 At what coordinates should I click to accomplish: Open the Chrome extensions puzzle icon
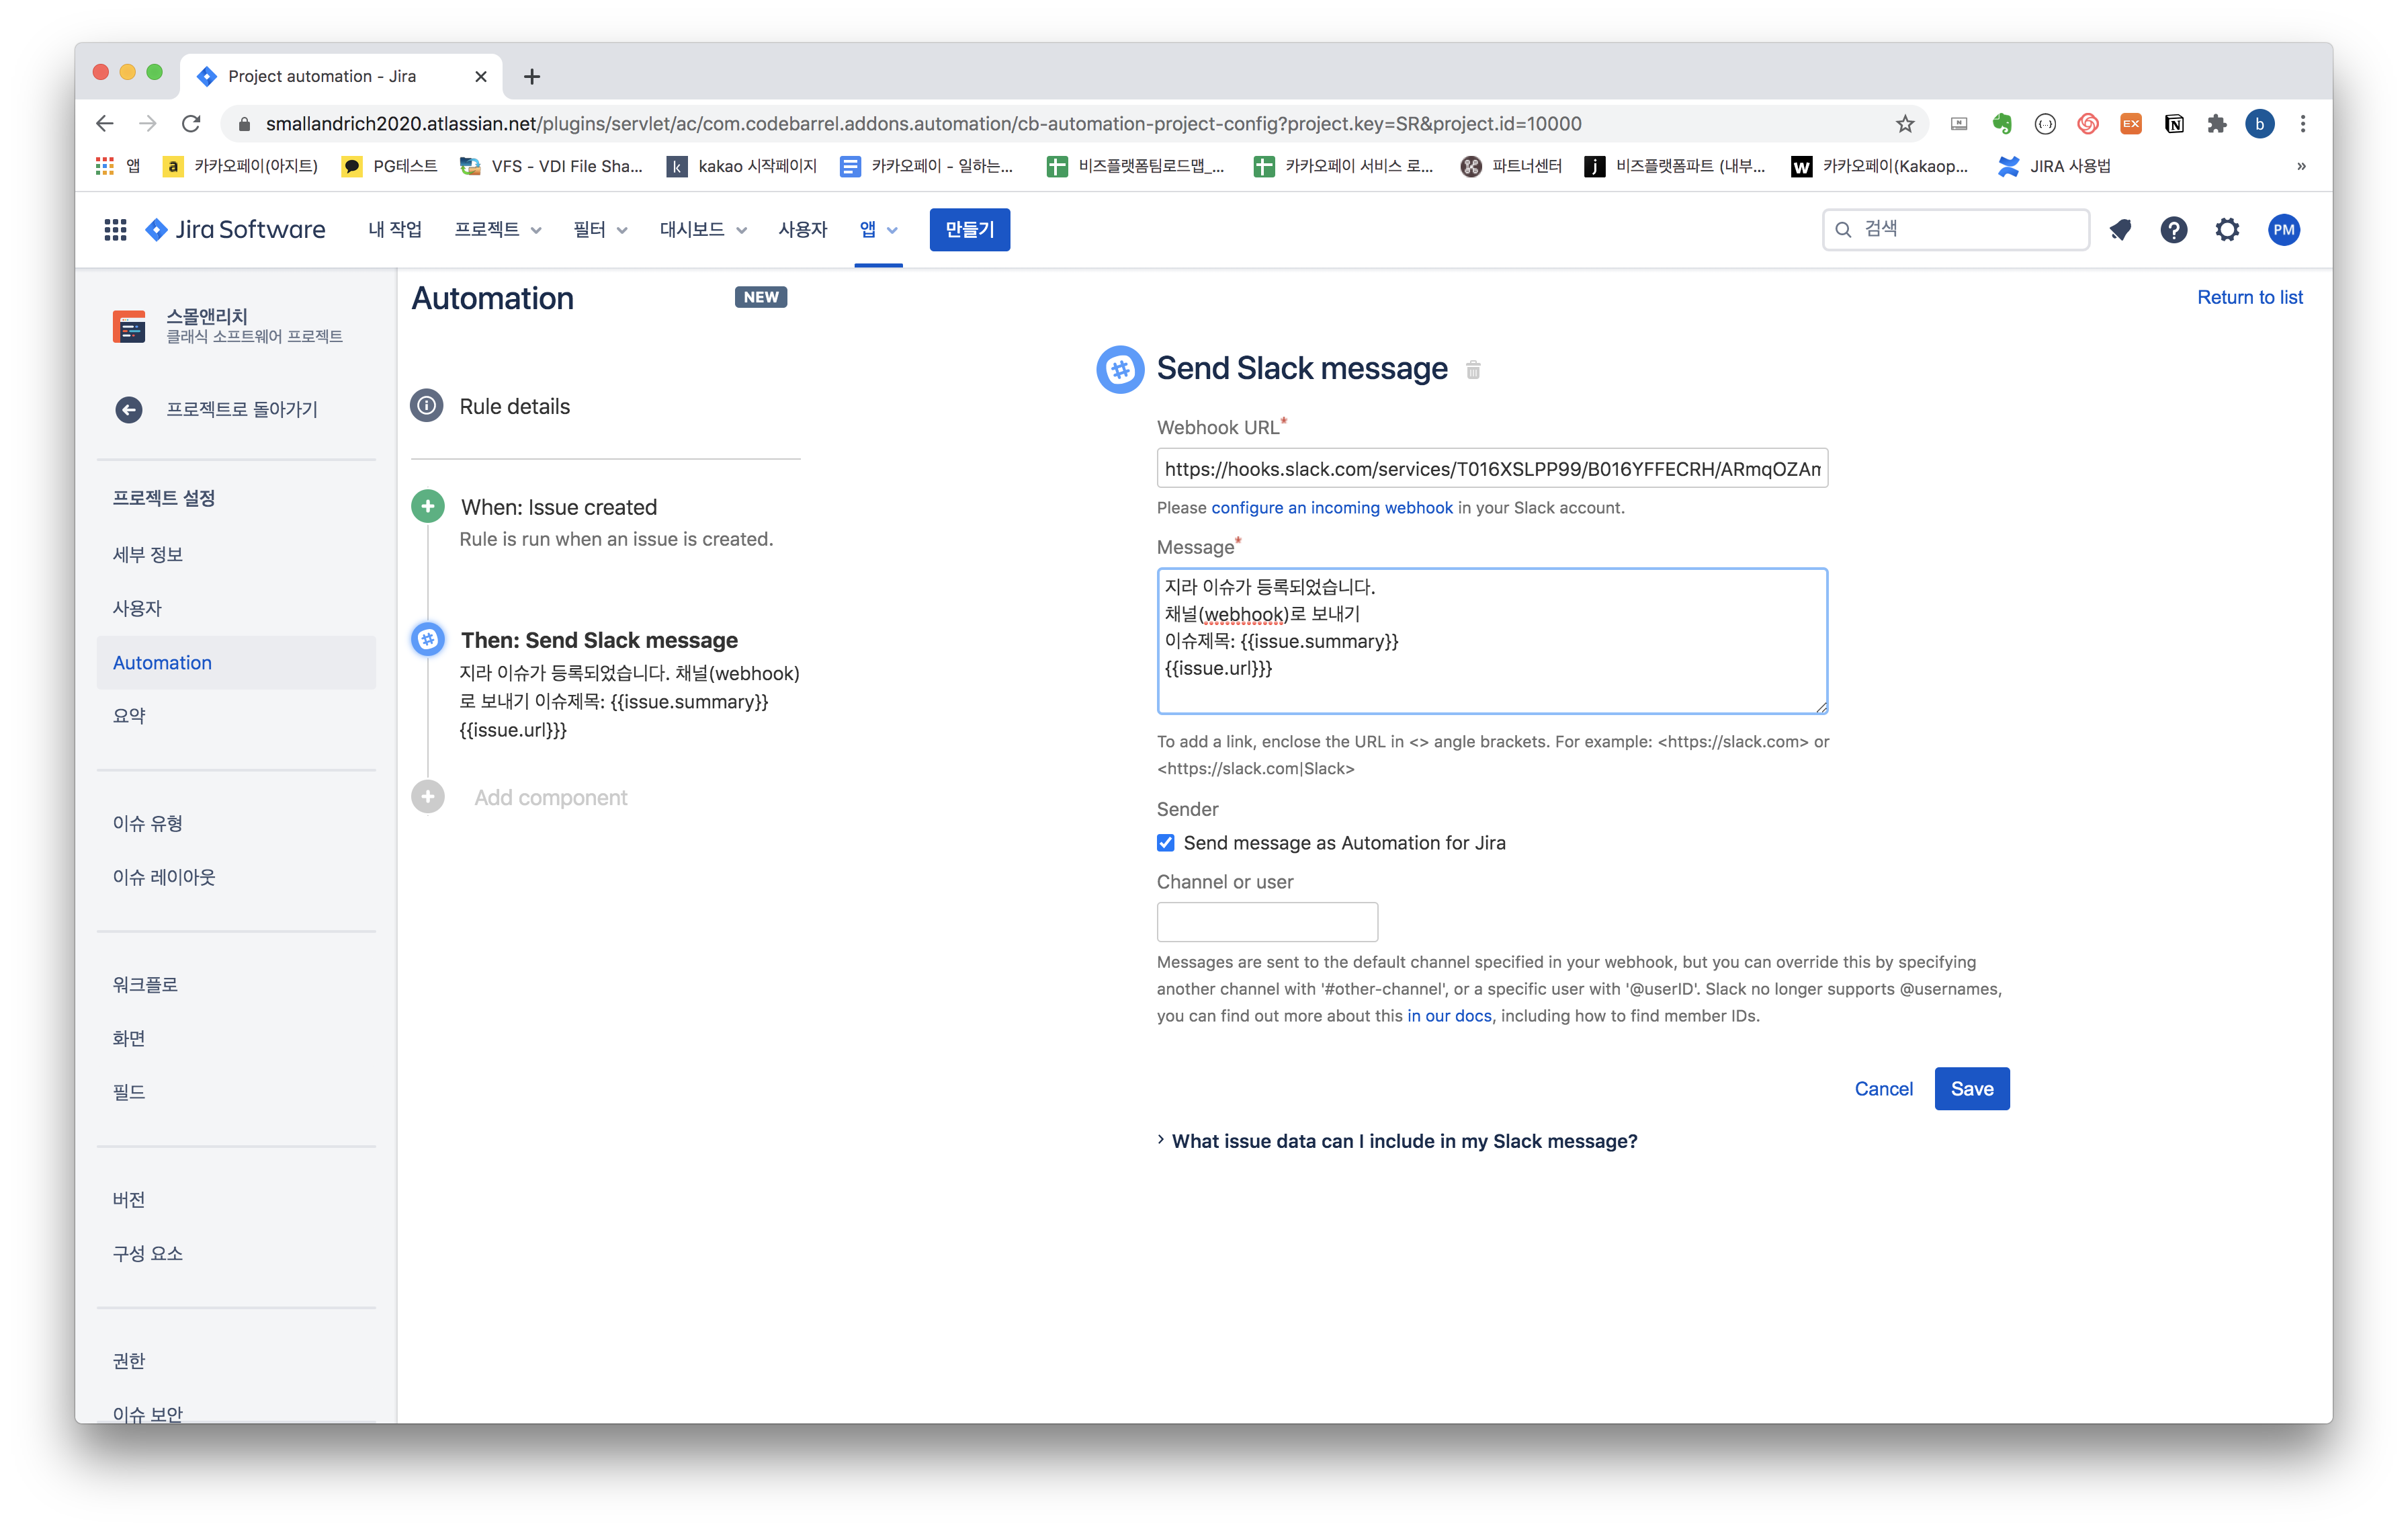(2217, 124)
